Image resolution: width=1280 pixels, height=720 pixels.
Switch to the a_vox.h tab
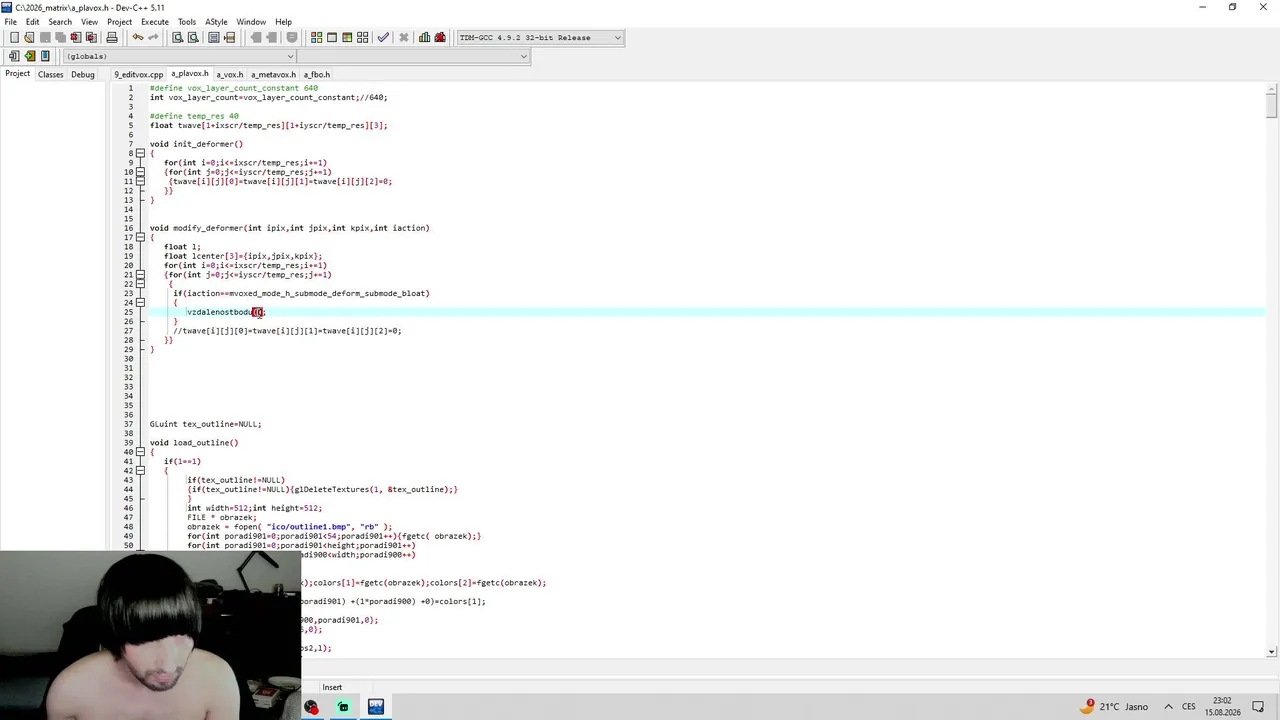[230, 75]
